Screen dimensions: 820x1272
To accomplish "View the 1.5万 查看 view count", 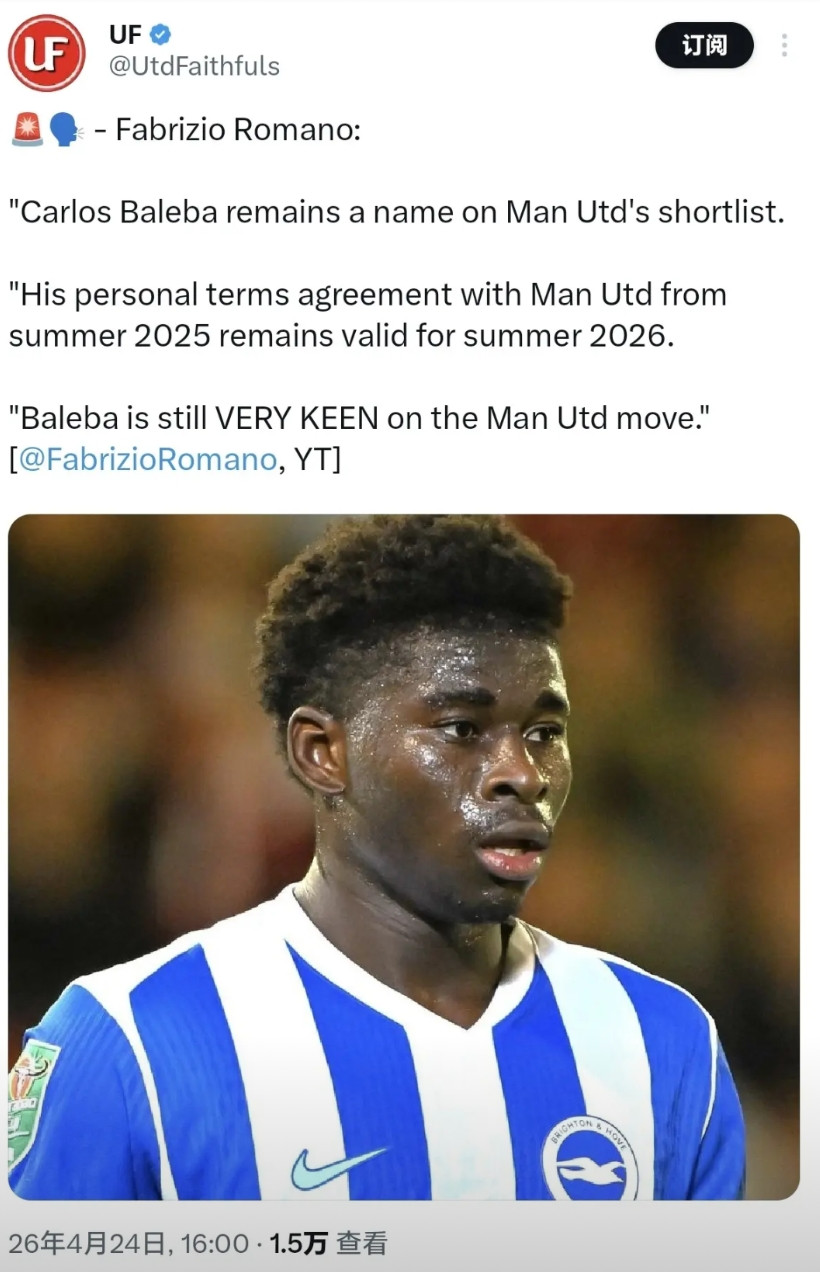I will tap(328, 1243).
